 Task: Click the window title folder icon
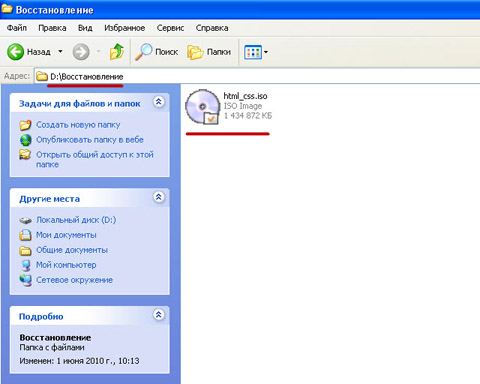point(7,9)
